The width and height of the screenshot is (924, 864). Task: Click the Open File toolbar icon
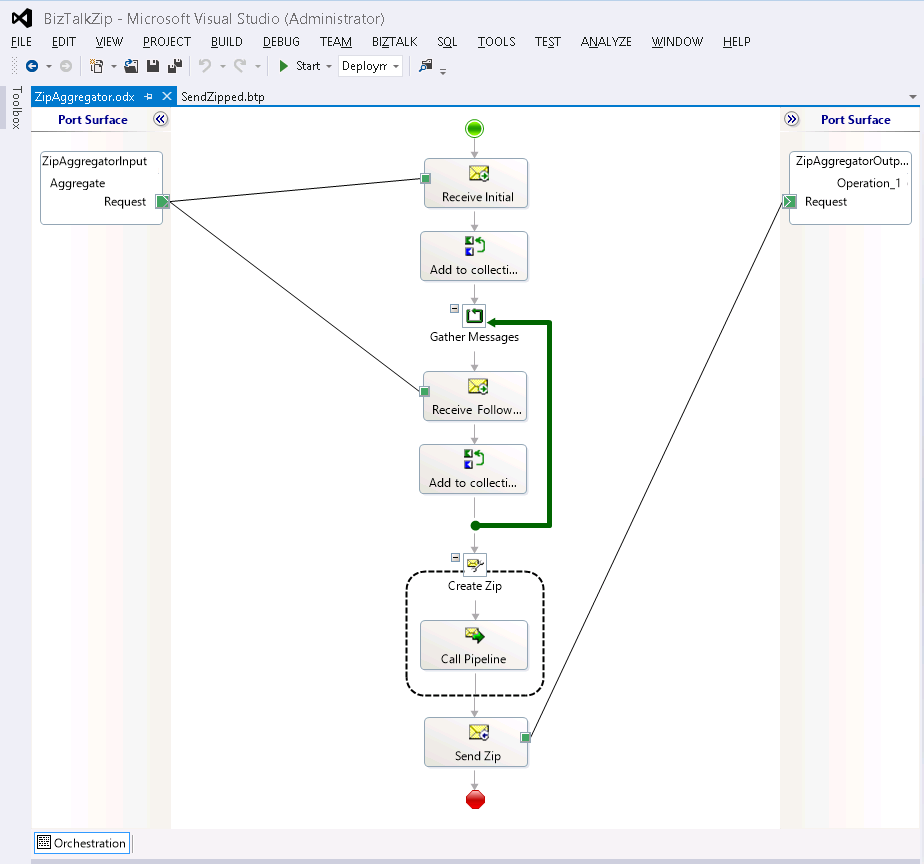pyautogui.click(x=131, y=66)
